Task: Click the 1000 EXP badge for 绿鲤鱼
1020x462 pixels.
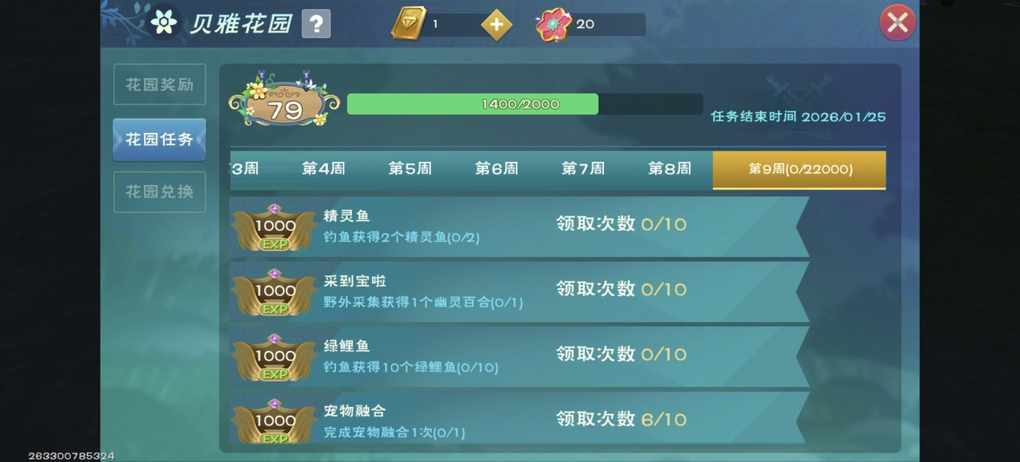Action: 274,358
